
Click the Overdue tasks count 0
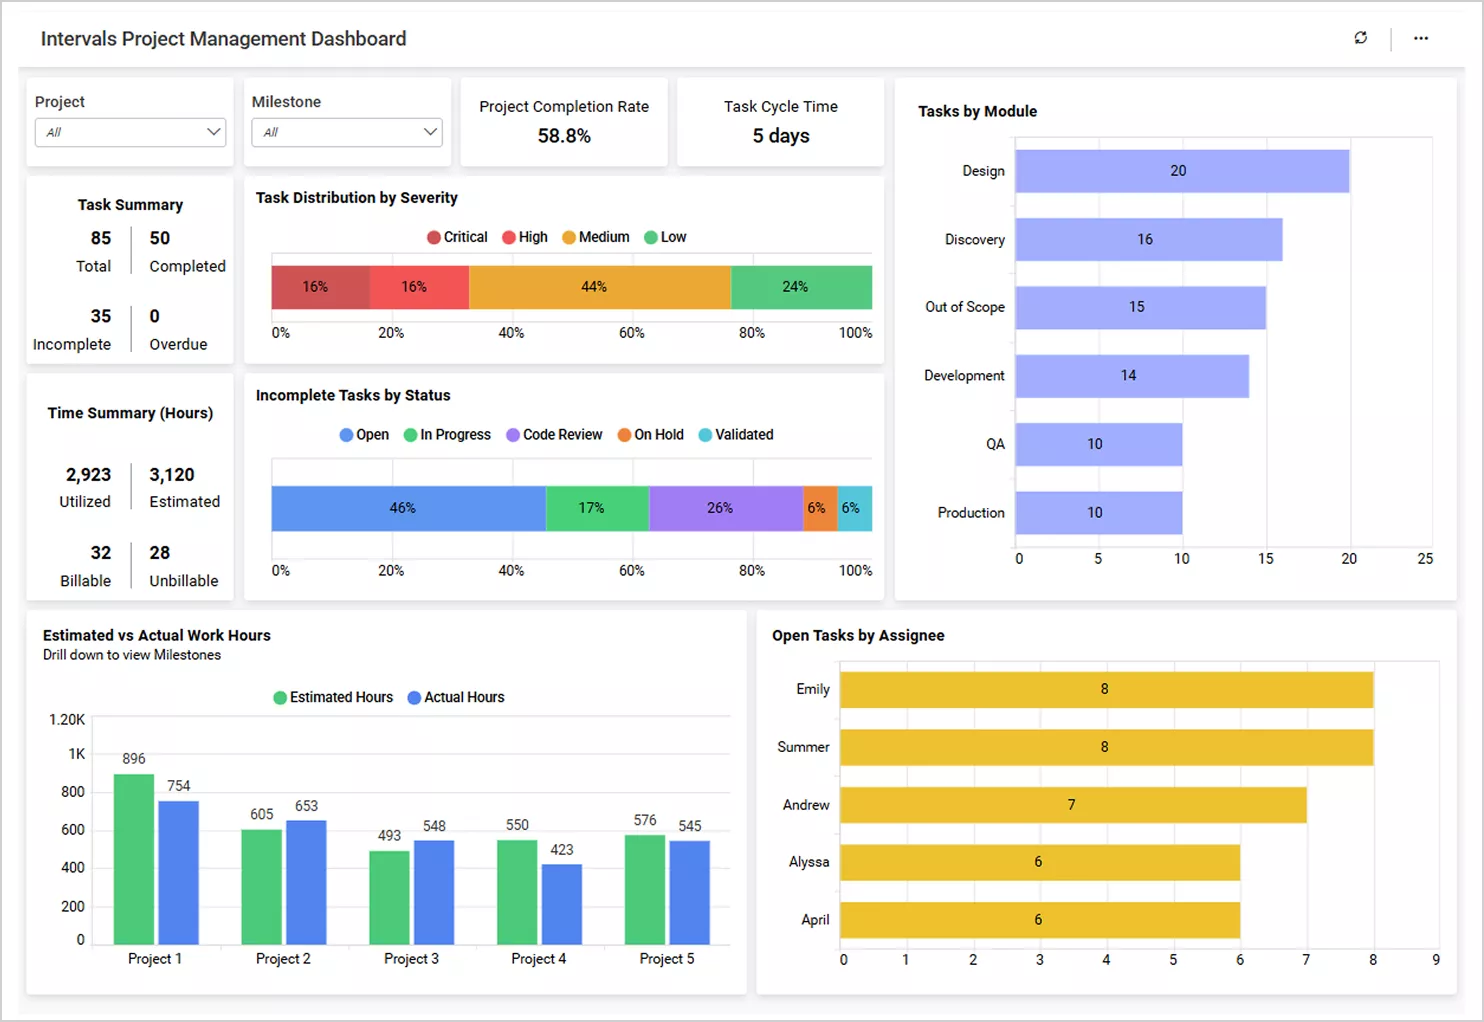[x=155, y=316]
